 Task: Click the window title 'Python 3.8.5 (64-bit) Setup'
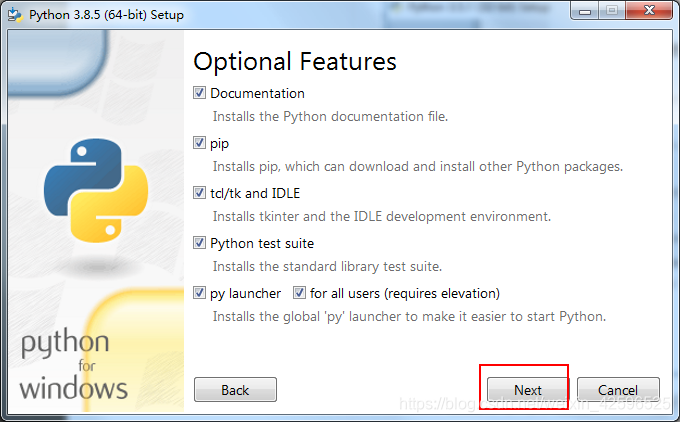(x=106, y=15)
